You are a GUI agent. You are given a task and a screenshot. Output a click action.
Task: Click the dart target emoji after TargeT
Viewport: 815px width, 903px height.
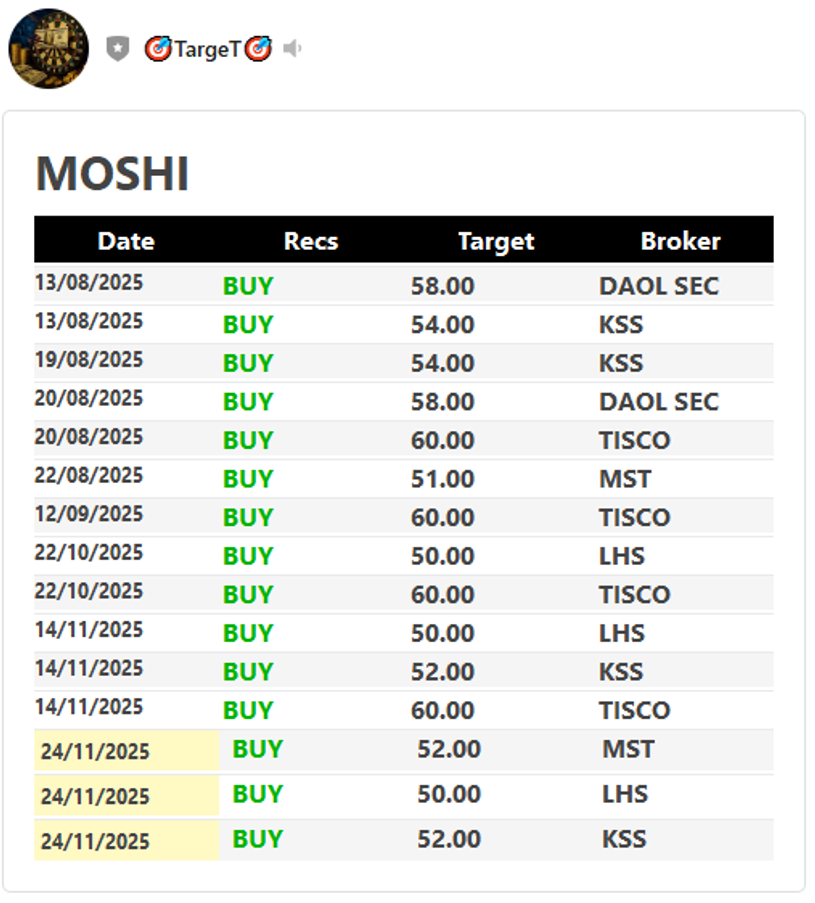coord(258,48)
